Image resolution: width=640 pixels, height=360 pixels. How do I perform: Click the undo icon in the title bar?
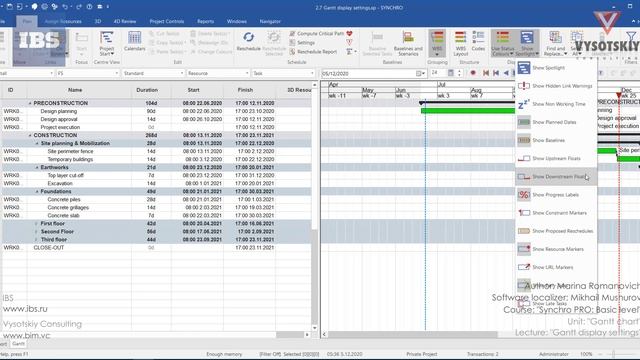coord(65,7)
